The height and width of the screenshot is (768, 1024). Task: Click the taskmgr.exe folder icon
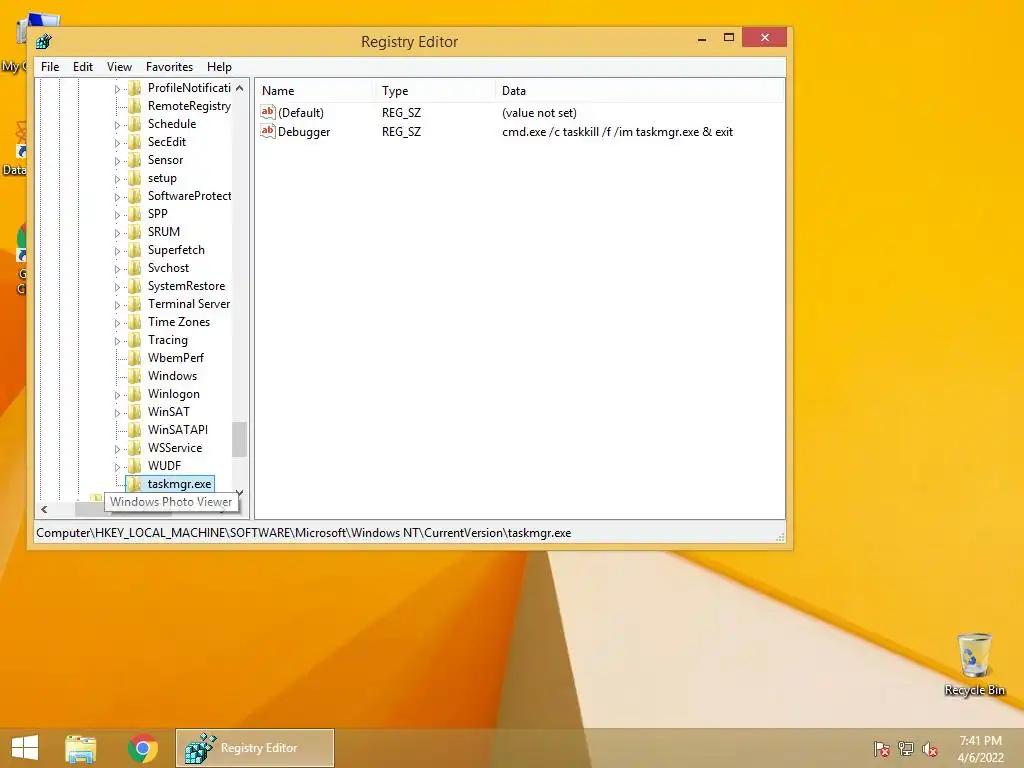tap(135, 484)
